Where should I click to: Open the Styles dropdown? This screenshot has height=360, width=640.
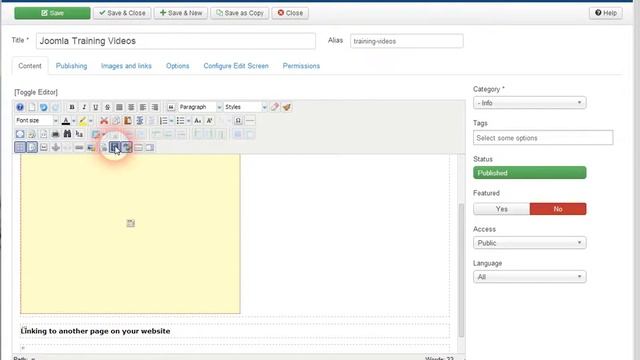point(245,107)
